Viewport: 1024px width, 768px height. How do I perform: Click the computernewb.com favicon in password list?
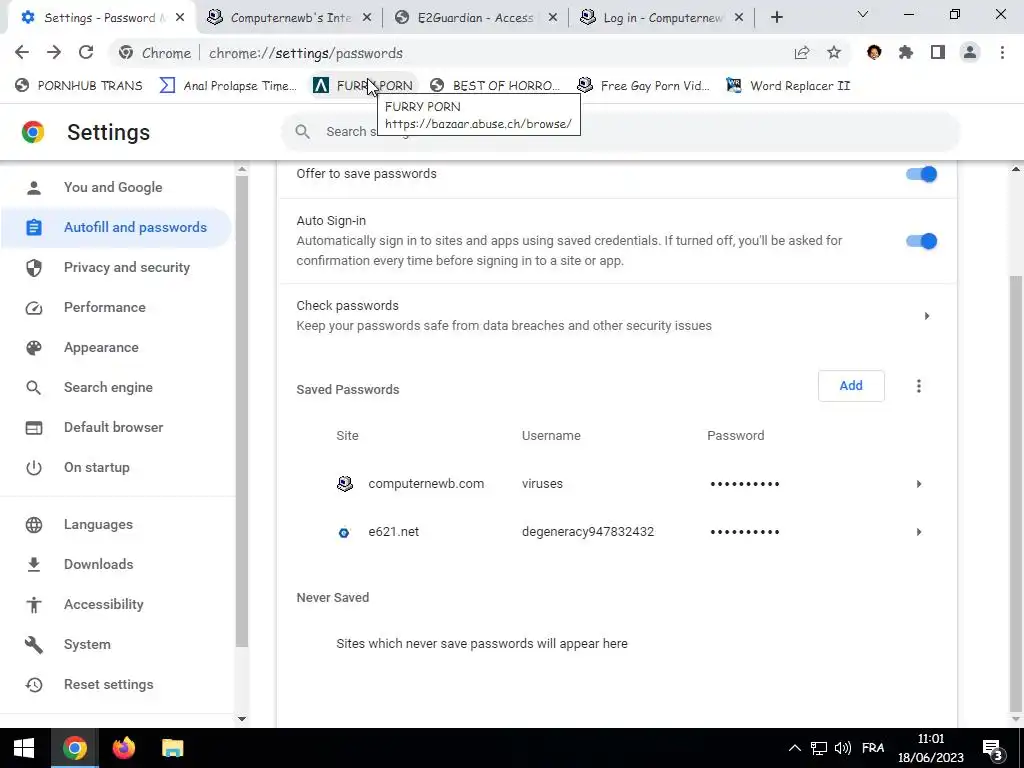(x=344, y=484)
